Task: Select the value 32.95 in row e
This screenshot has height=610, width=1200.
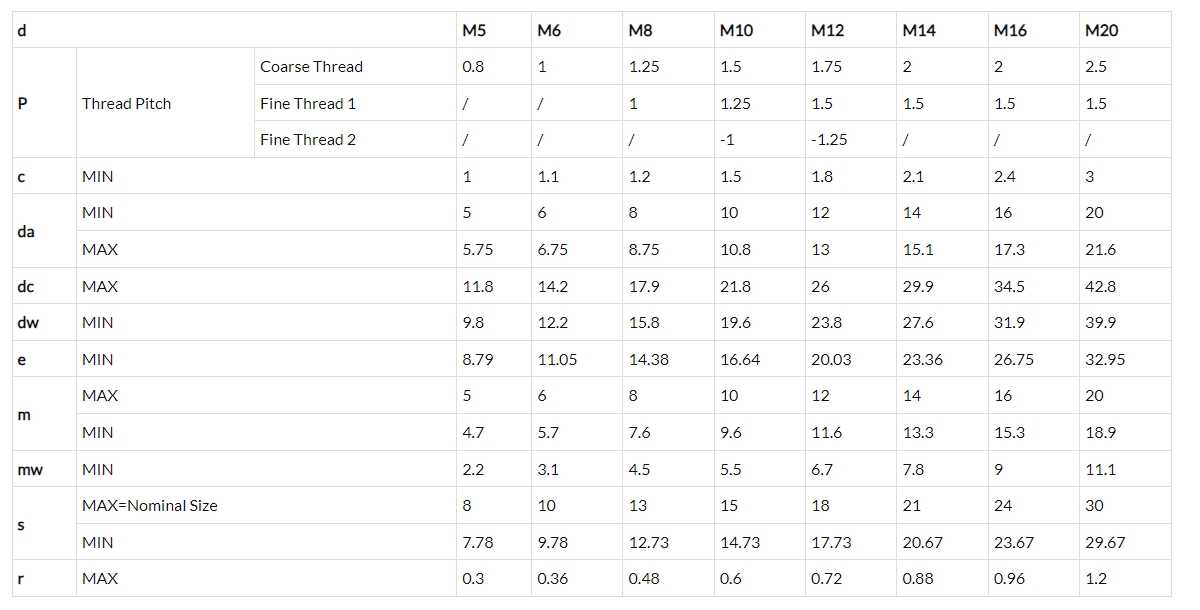Action: [x=1105, y=359]
